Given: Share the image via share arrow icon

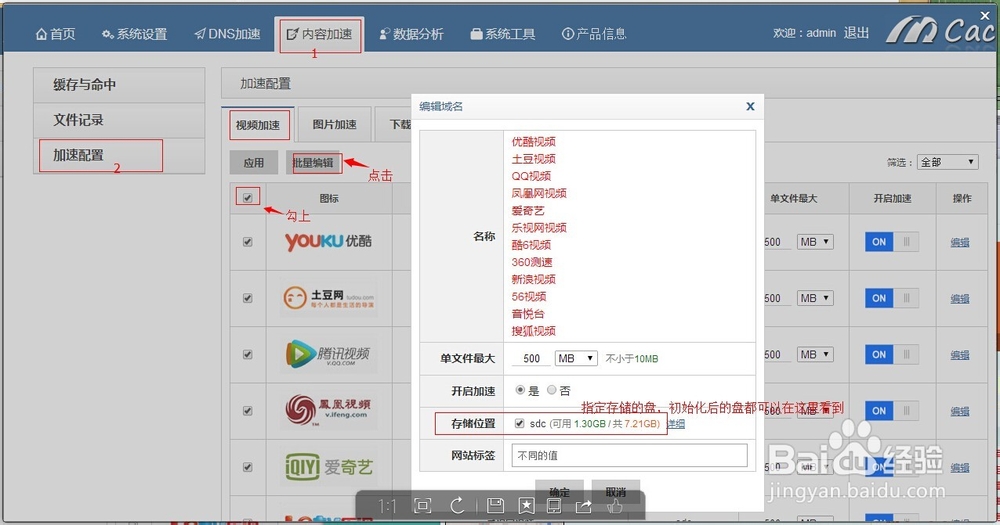Looking at the screenshot, I should pos(584,507).
